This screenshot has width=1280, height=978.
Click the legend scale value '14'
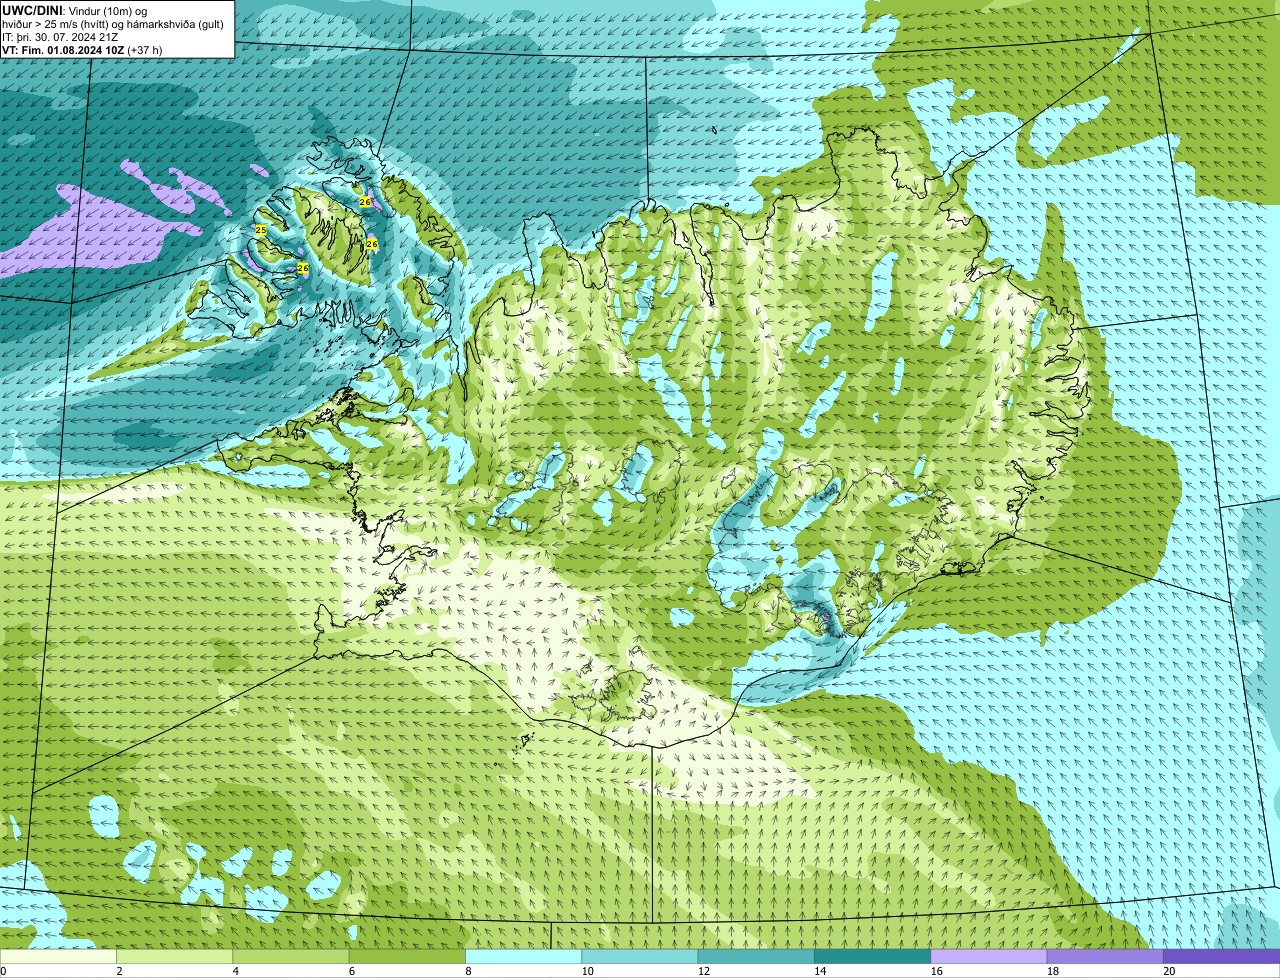[x=820, y=971]
